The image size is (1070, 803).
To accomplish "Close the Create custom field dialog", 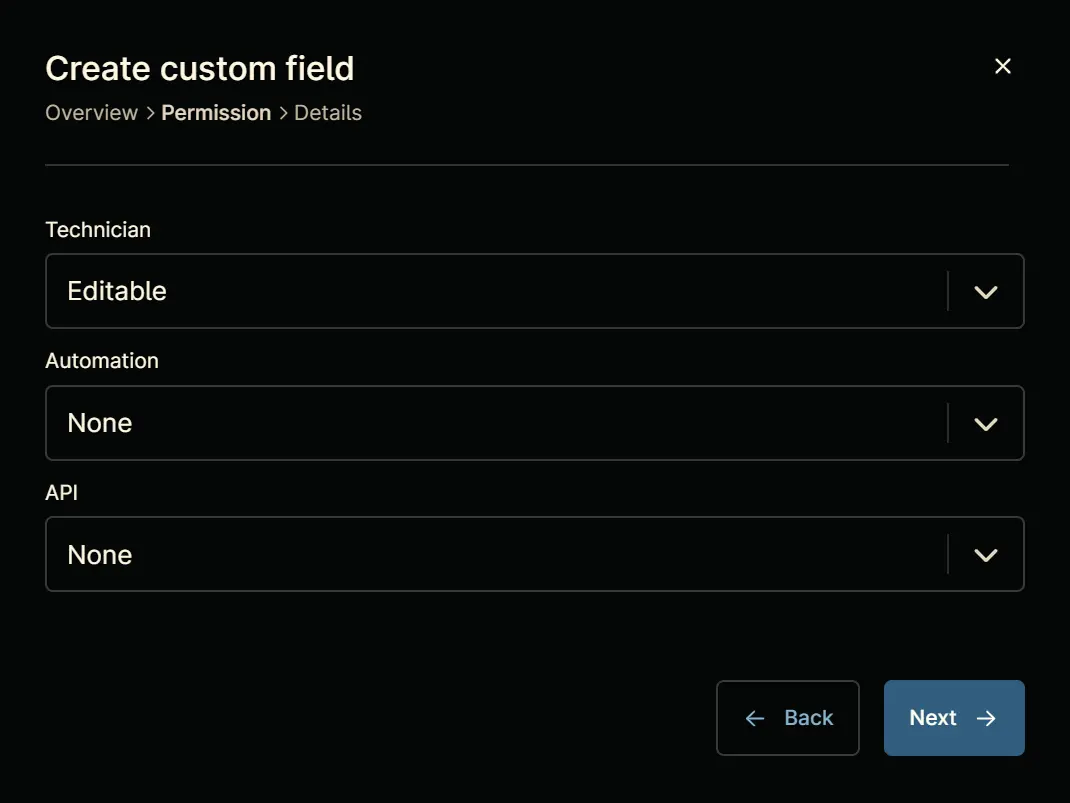I will point(1002,66).
